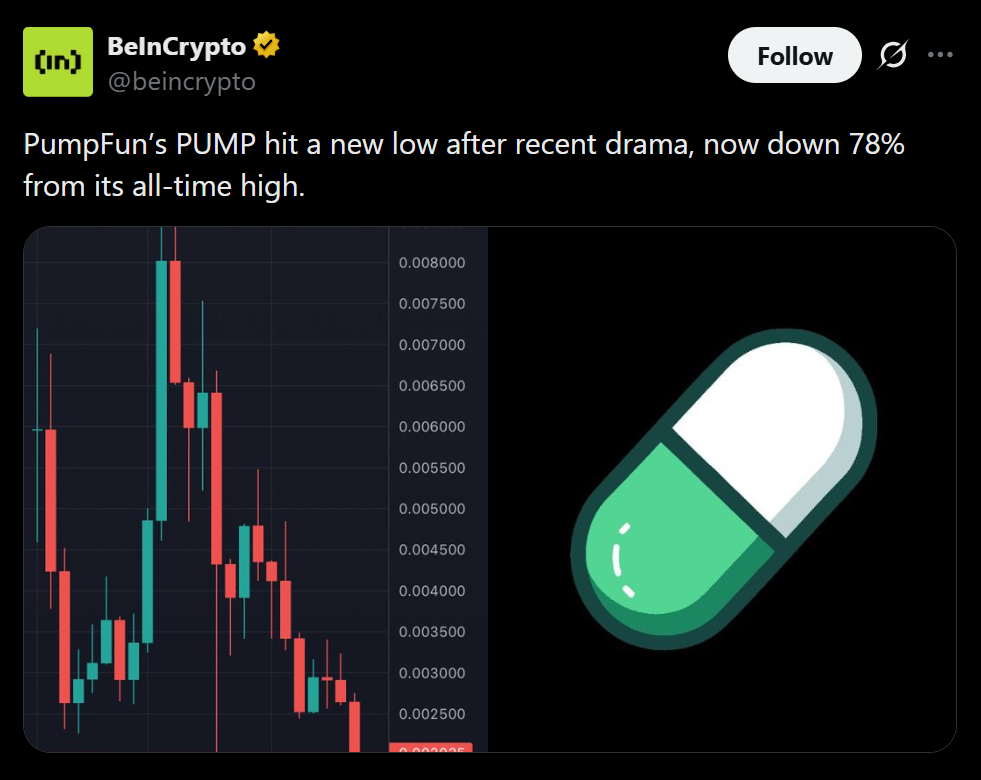Click the 0.006000 price axis label
The height and width of the screenshot is (780, 981).
click(x=431, y=427)
